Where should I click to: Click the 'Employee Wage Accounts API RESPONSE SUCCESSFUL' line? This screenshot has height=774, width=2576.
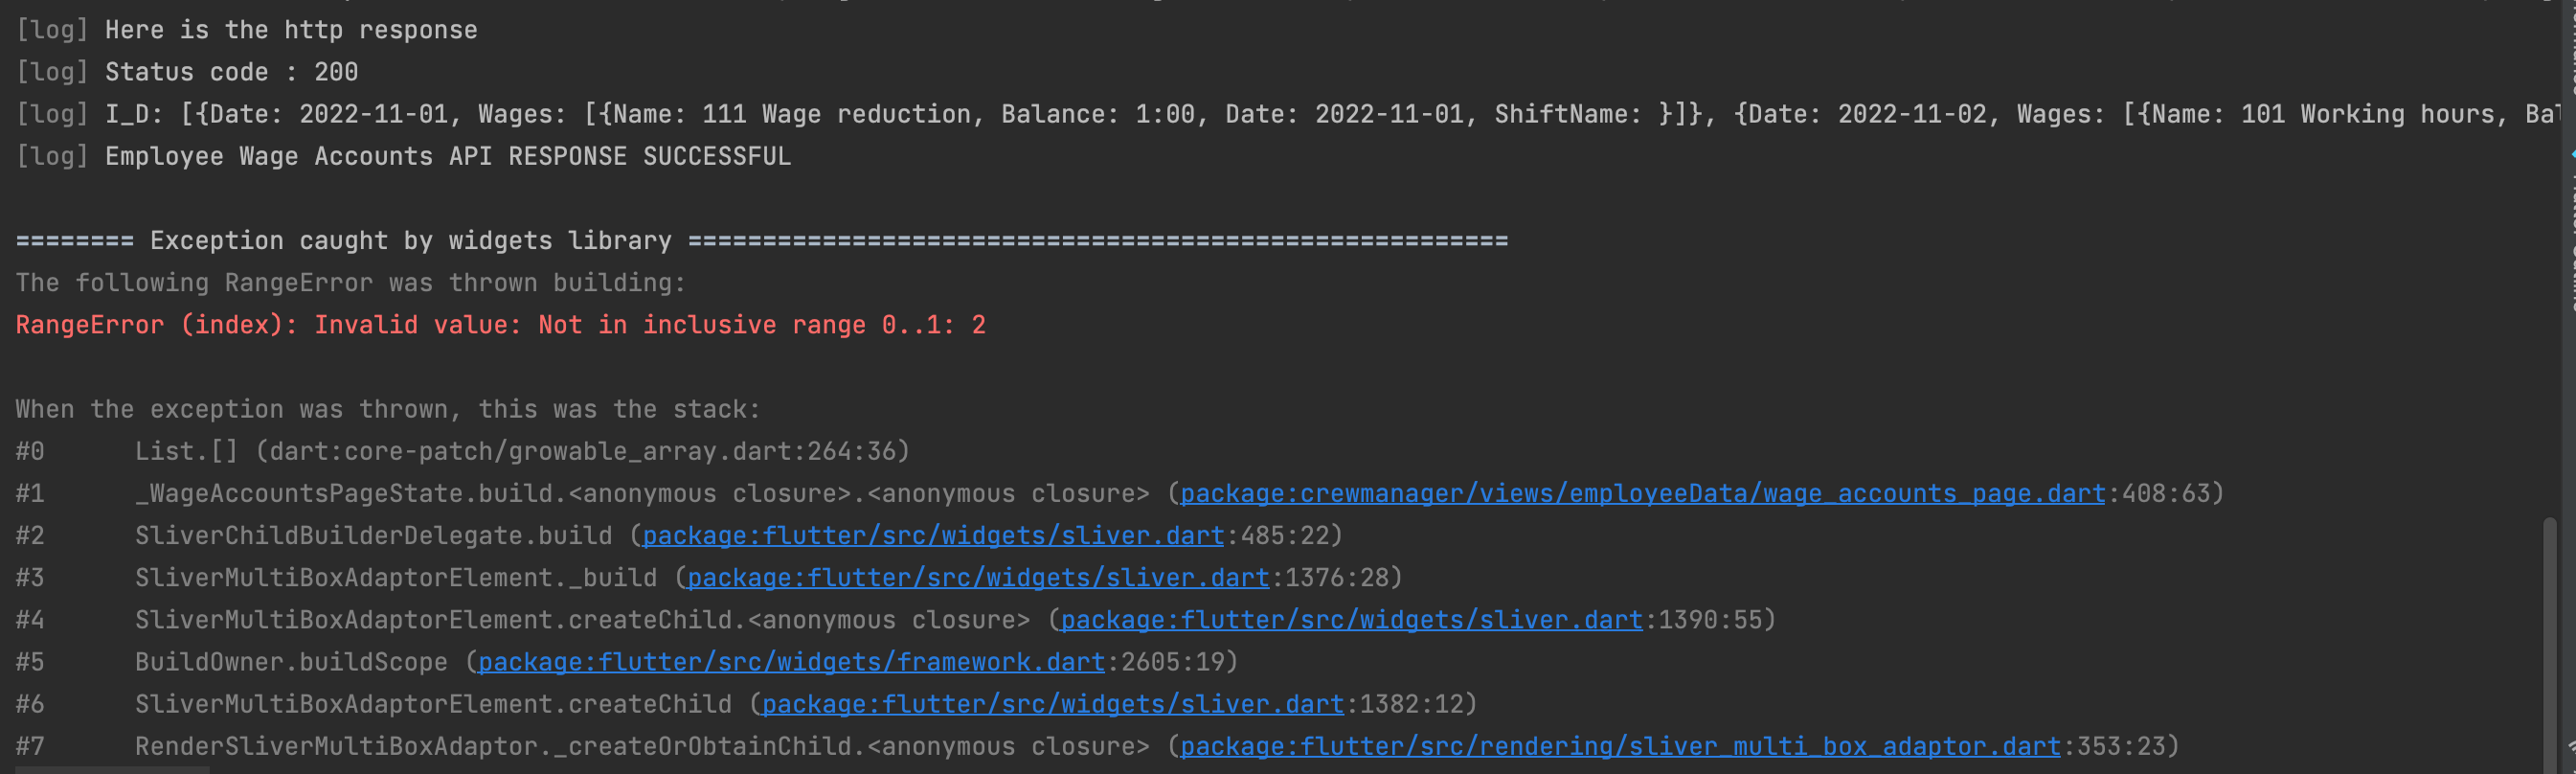click(x=403, y=156)
